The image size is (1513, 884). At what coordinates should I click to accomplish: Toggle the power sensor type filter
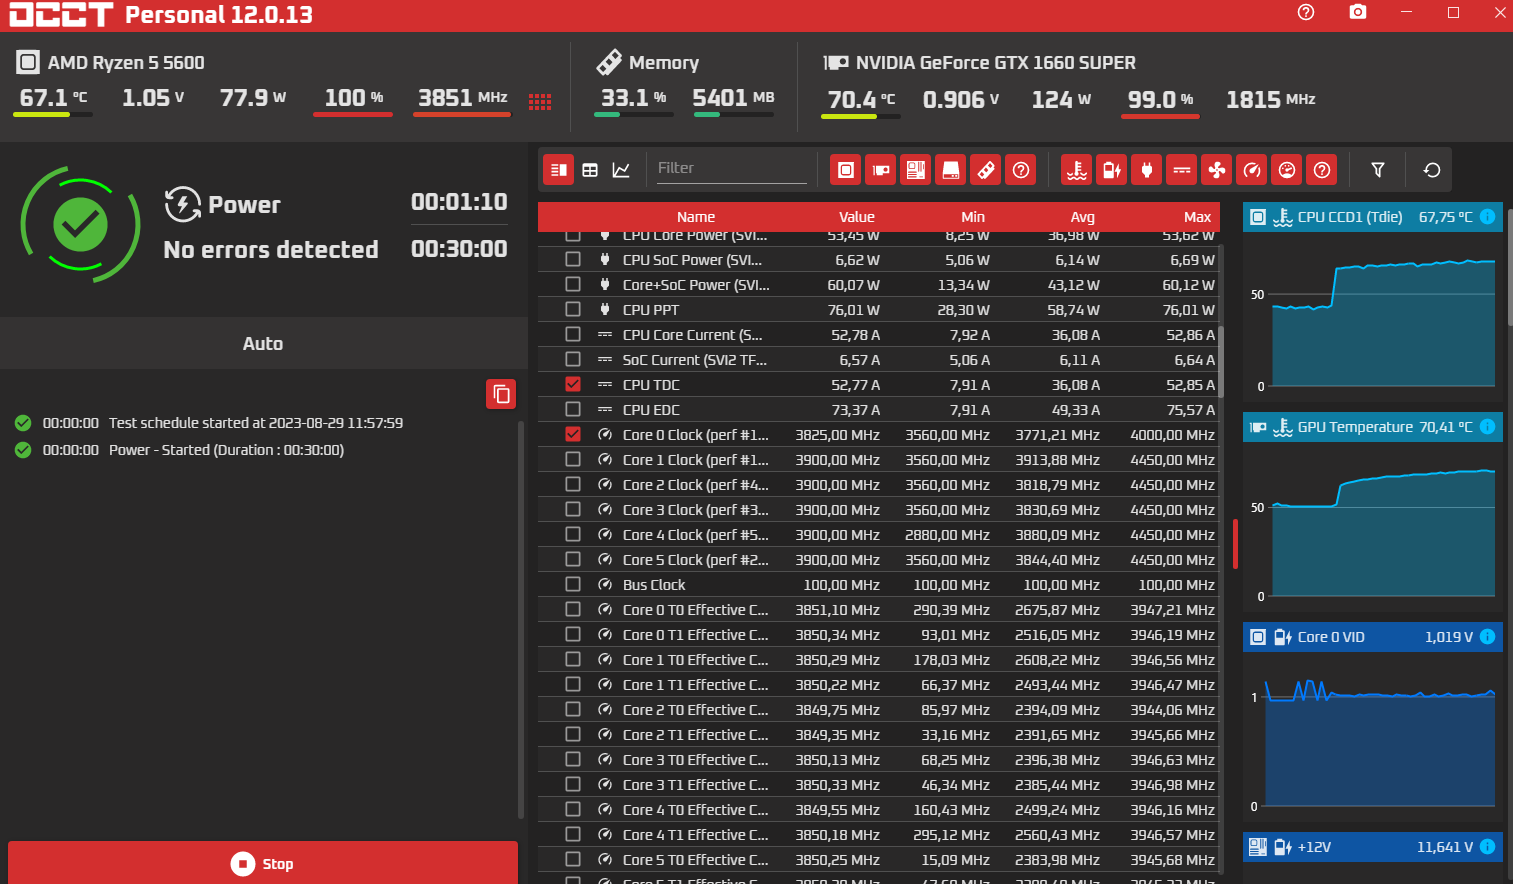pos(1147,170)
